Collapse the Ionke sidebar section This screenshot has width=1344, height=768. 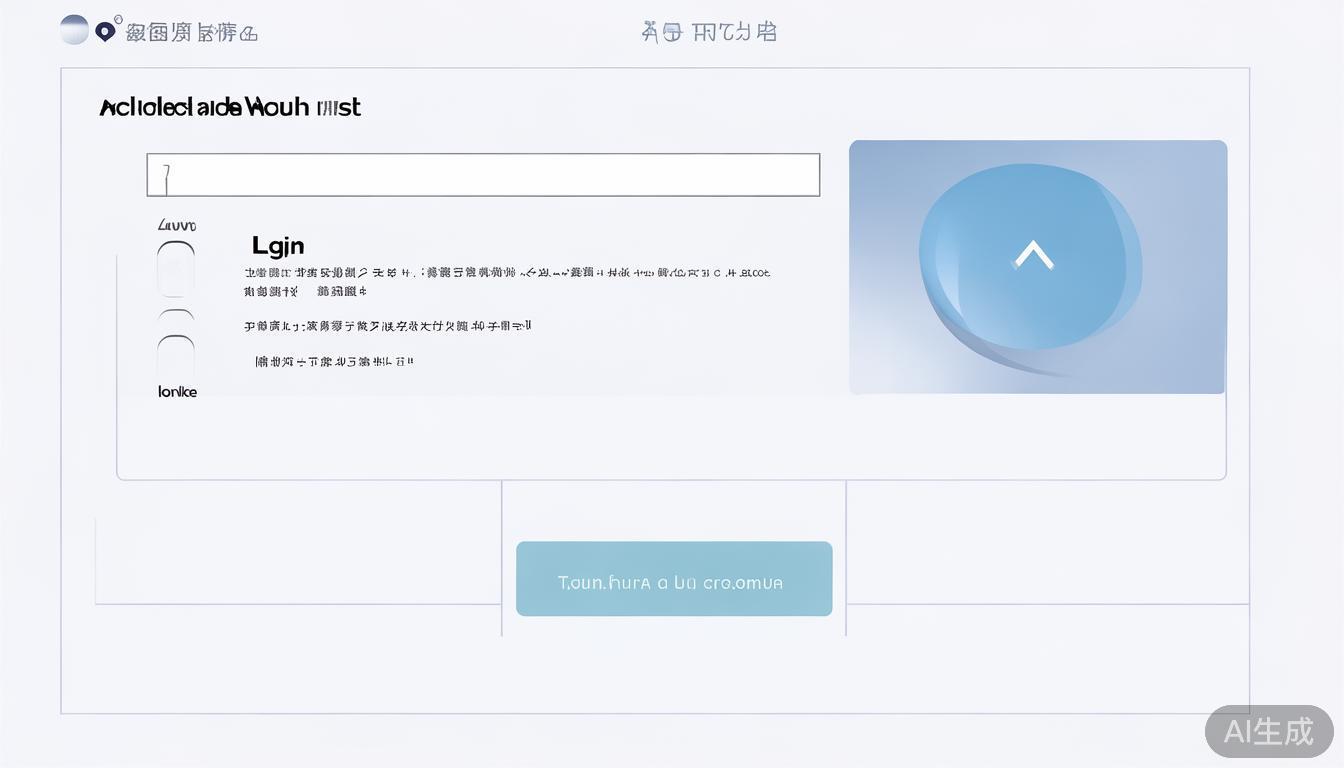[176, 392]
